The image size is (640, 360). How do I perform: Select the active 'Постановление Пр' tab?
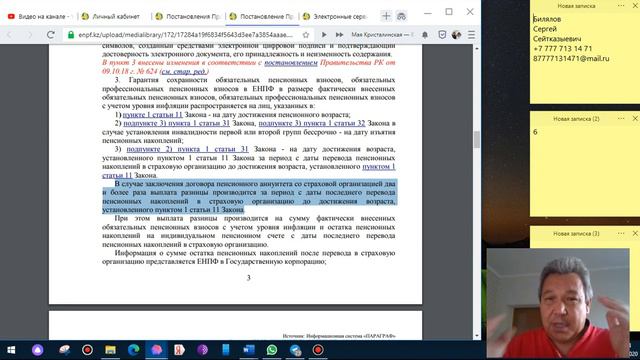262,16
